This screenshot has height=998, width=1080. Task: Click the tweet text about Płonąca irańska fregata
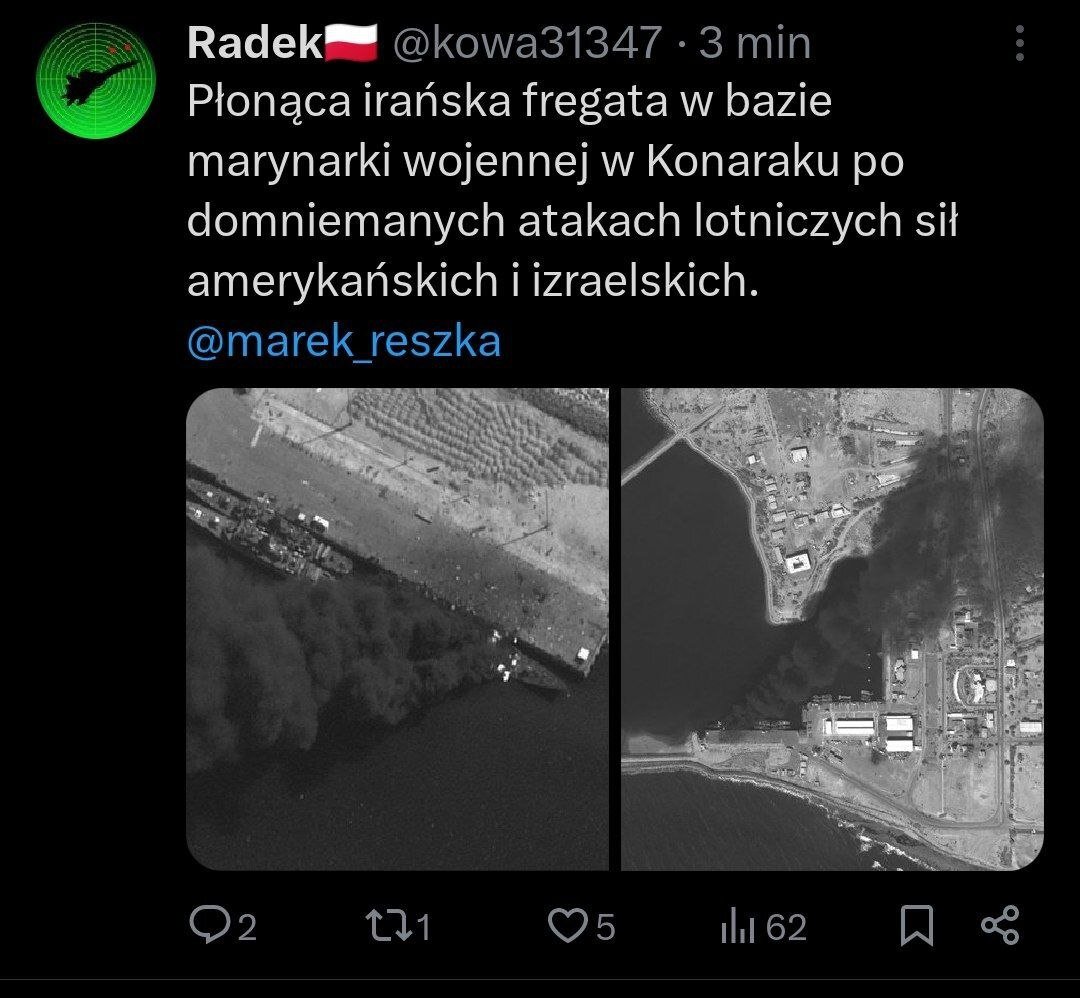coord(572,191)
